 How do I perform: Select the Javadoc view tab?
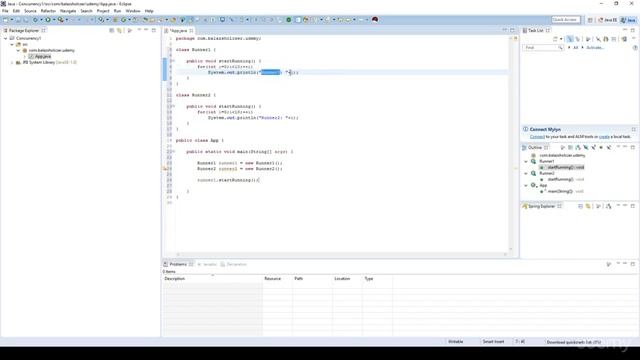207,264
